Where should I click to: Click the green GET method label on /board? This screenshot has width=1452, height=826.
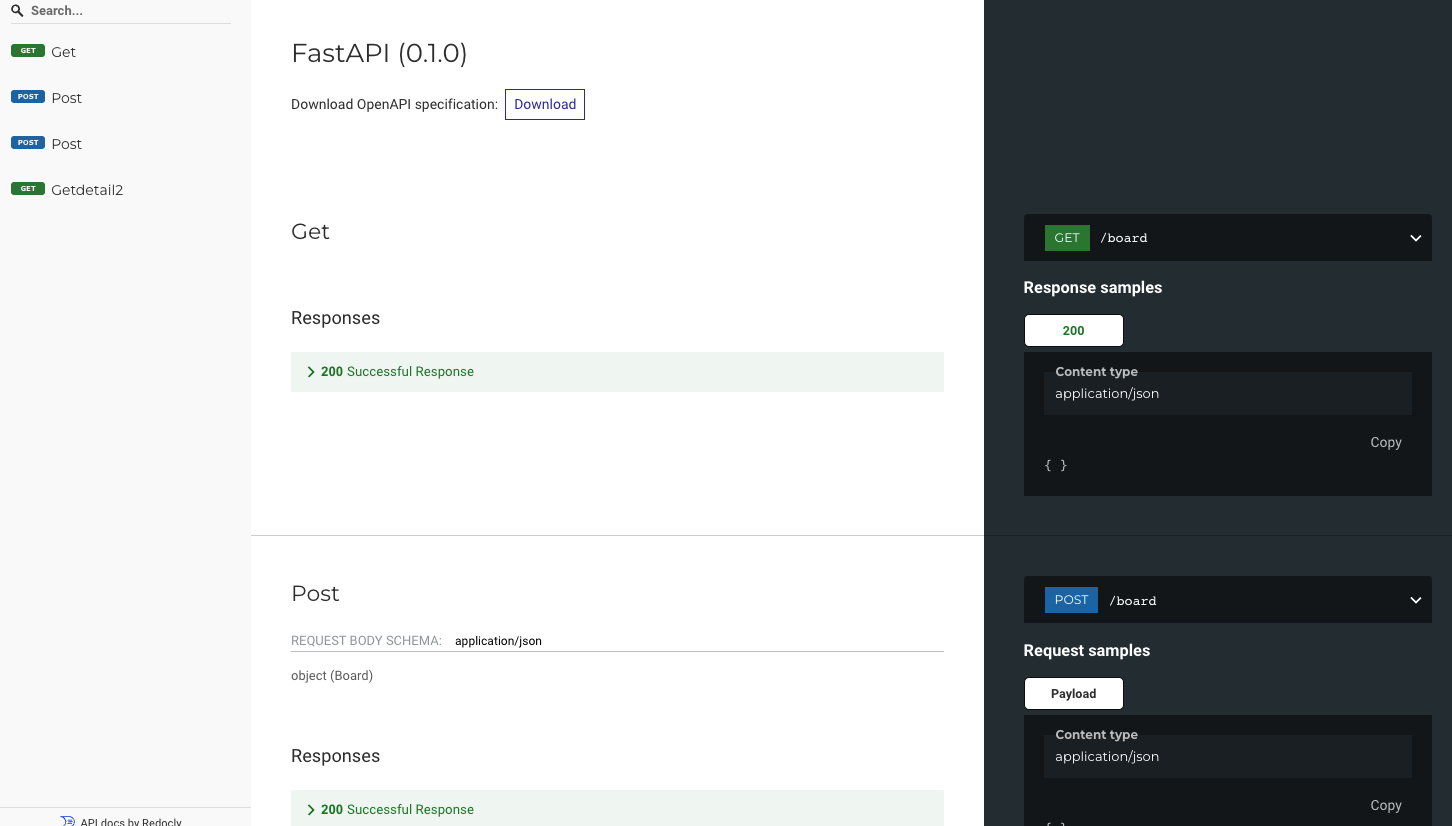tap(1067, 238)
